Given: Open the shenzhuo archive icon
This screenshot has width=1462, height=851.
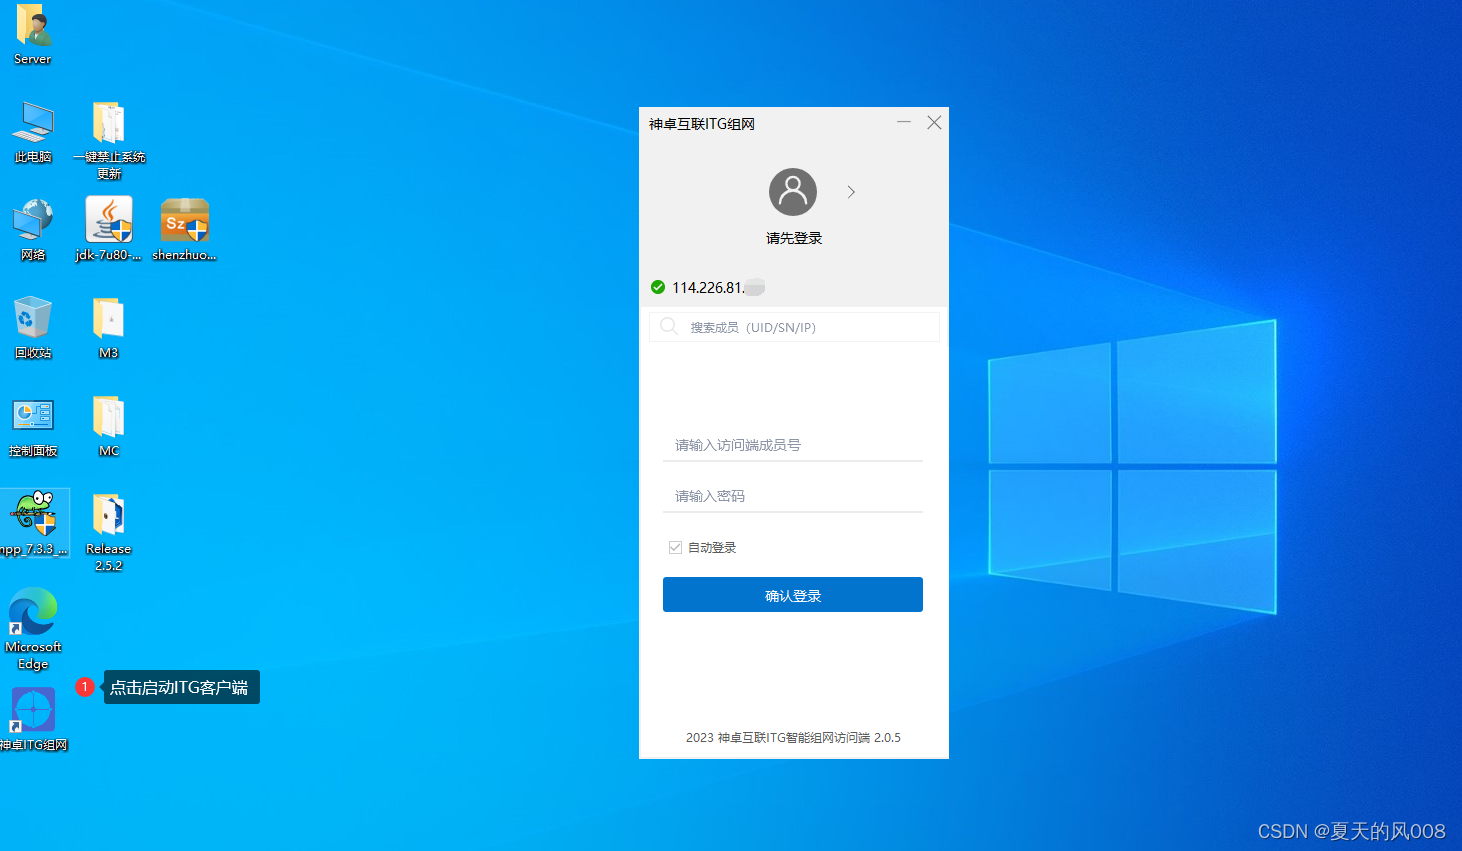Looking at the screenshot, I should tap(185, 230).
